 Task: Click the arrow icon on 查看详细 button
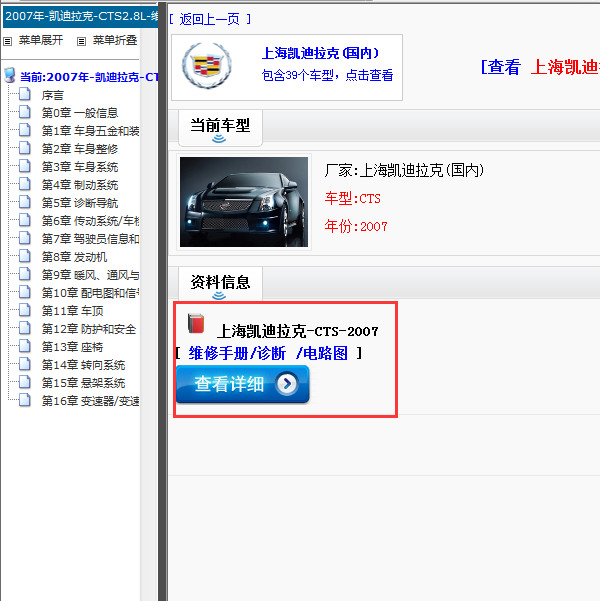tap(286, 385)
